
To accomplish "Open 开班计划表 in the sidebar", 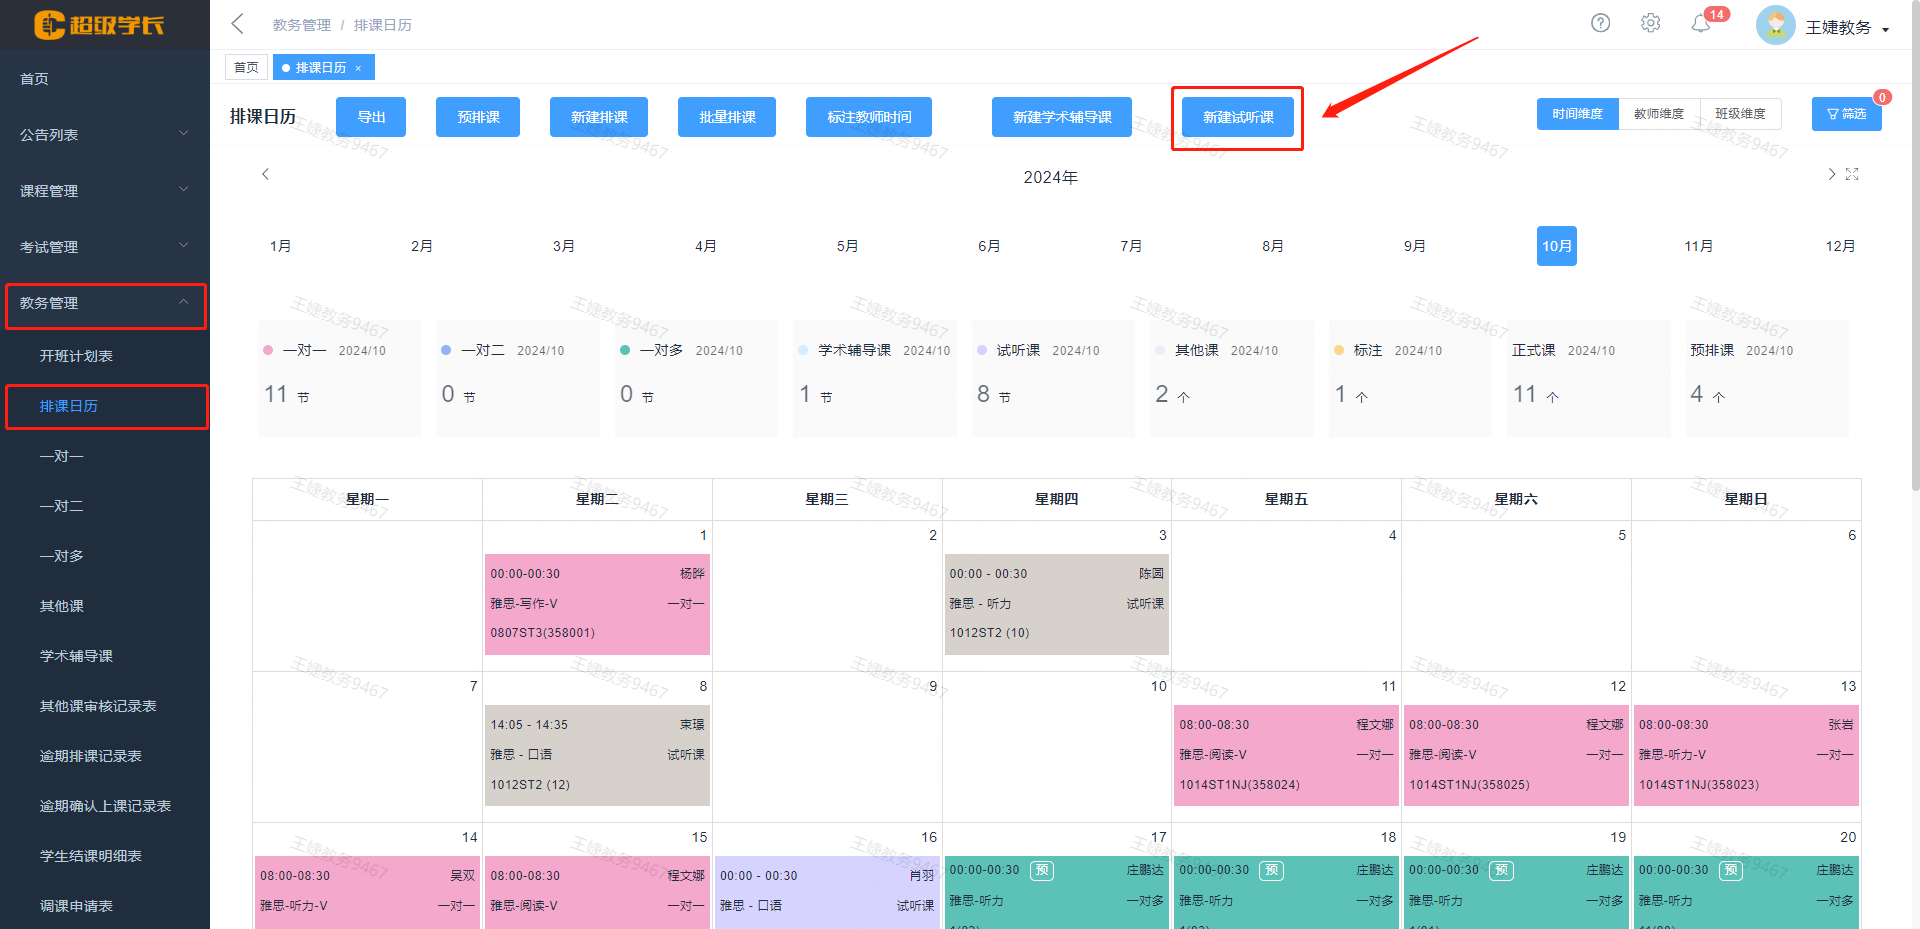I will [76, 356].
